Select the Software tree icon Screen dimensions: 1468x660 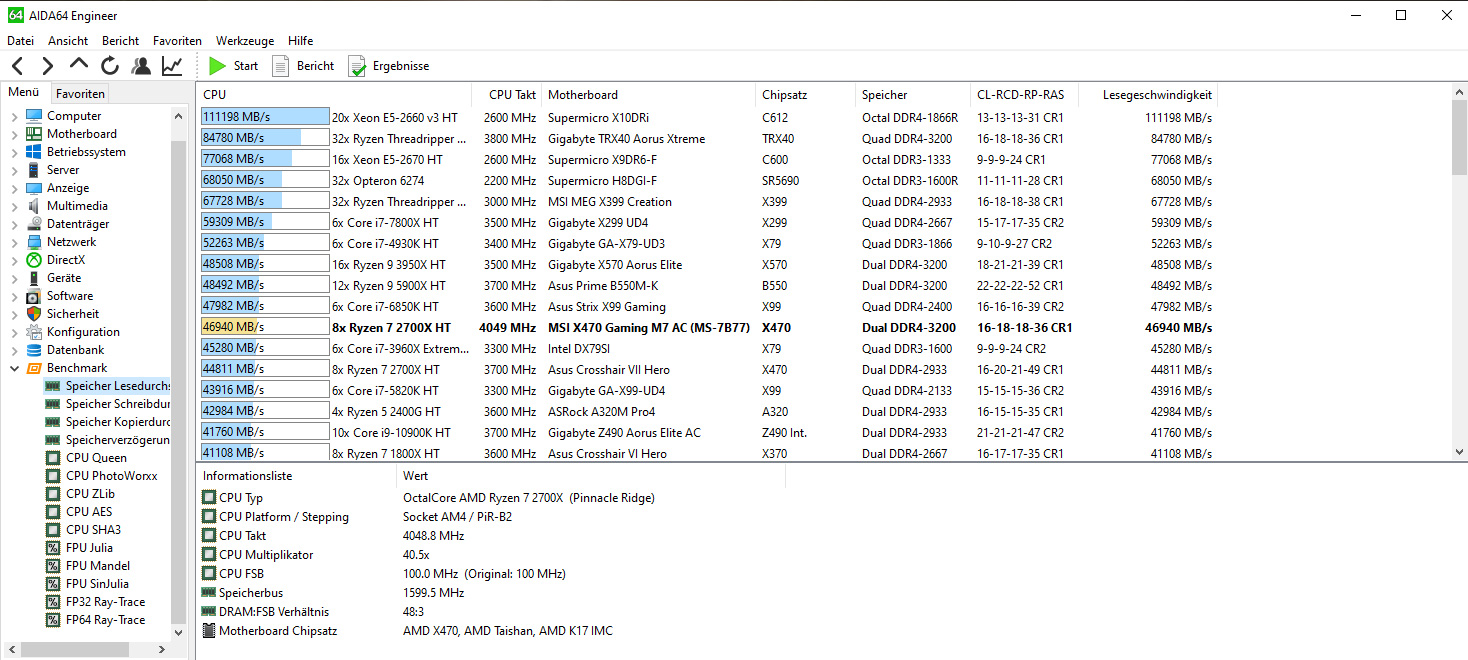pos(34,296)
